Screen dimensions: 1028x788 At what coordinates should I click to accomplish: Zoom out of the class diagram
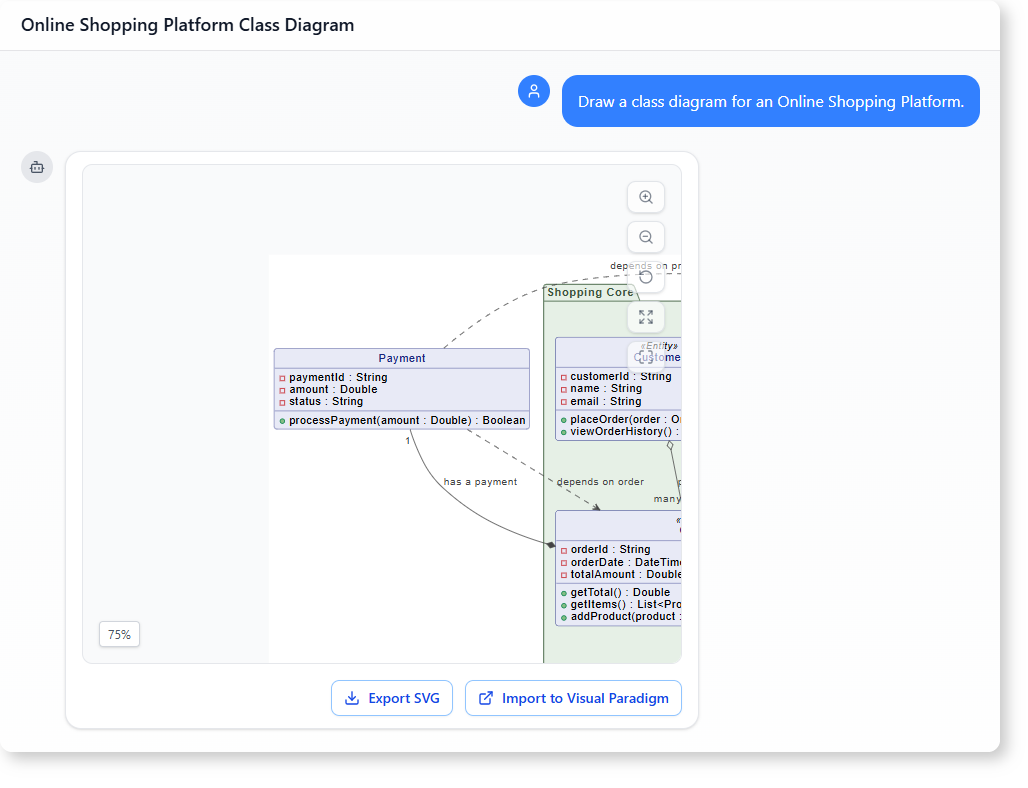[645, 238]
